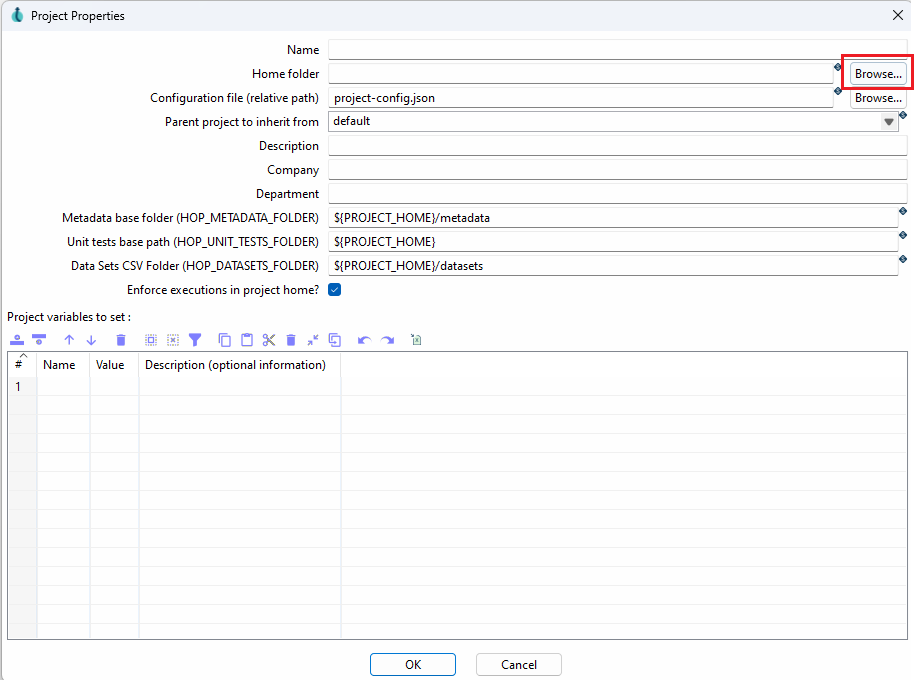Open Parent project to inherit from dropdown

coord(889,122)
